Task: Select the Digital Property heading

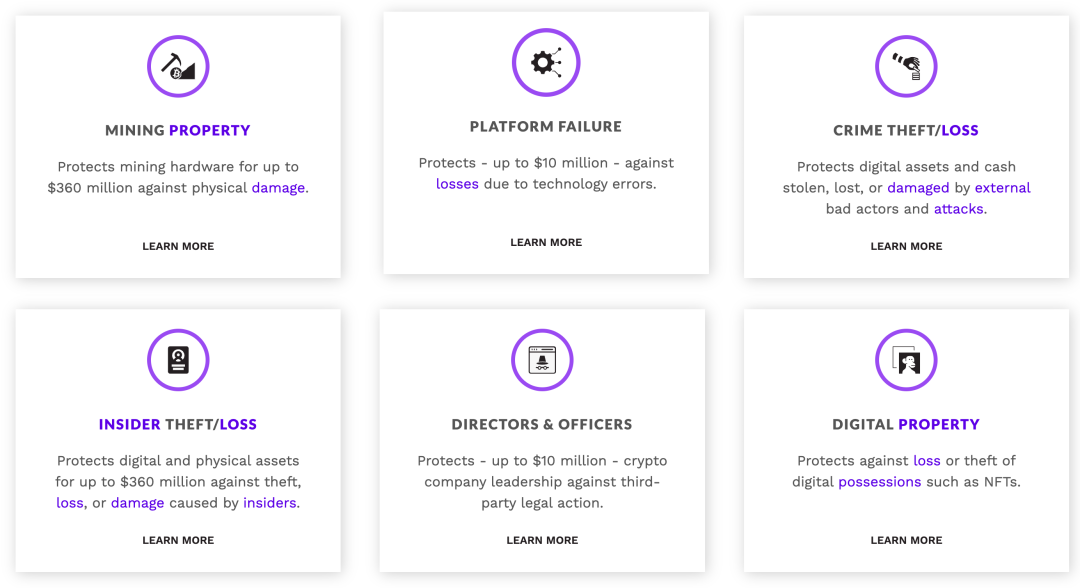Action: (x=906, y=424)
